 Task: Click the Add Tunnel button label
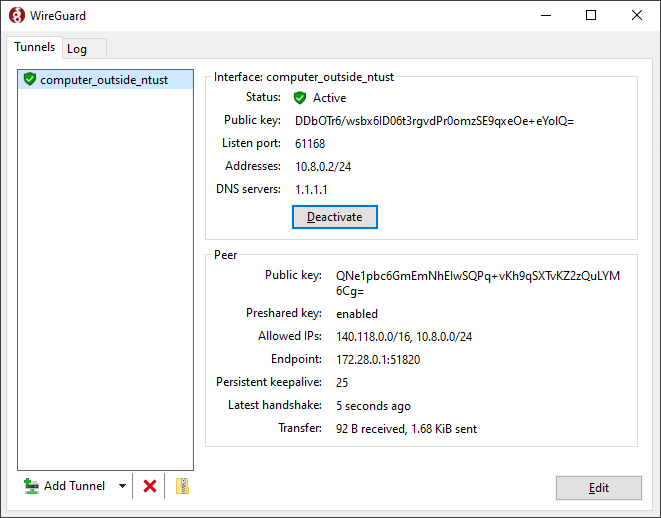[x=75, y=486]
